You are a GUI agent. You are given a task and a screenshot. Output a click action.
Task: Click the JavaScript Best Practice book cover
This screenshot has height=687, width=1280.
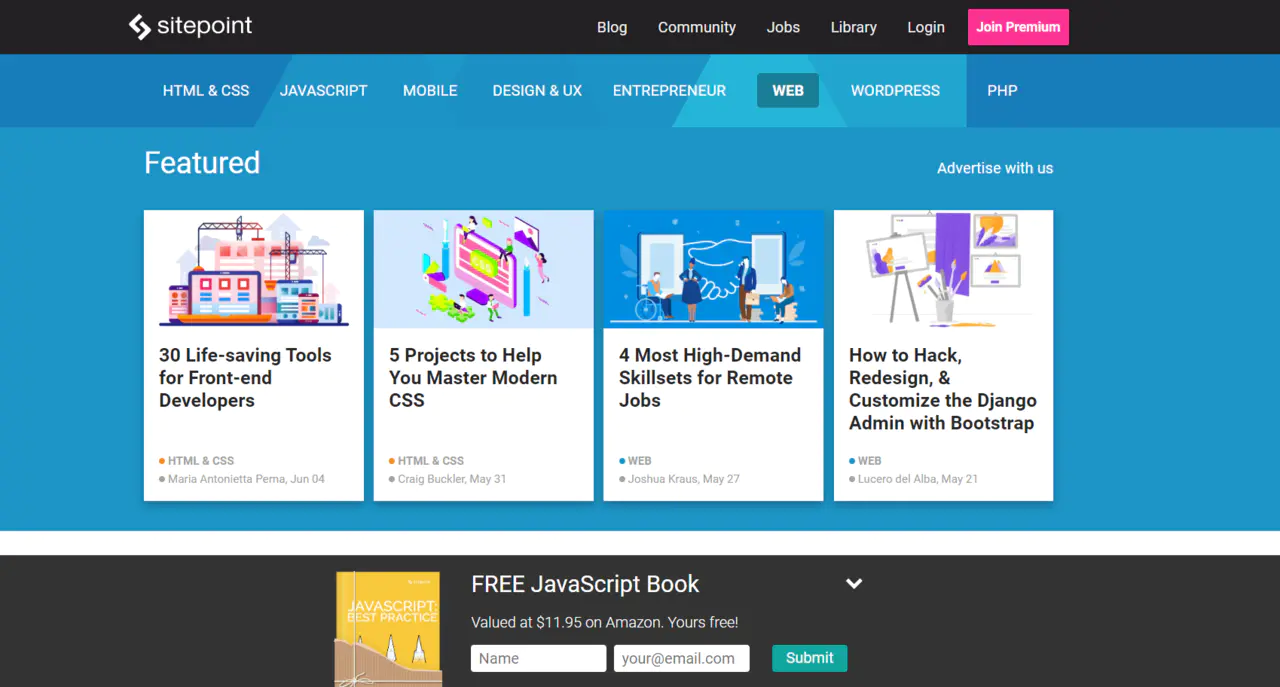[389, 629]
